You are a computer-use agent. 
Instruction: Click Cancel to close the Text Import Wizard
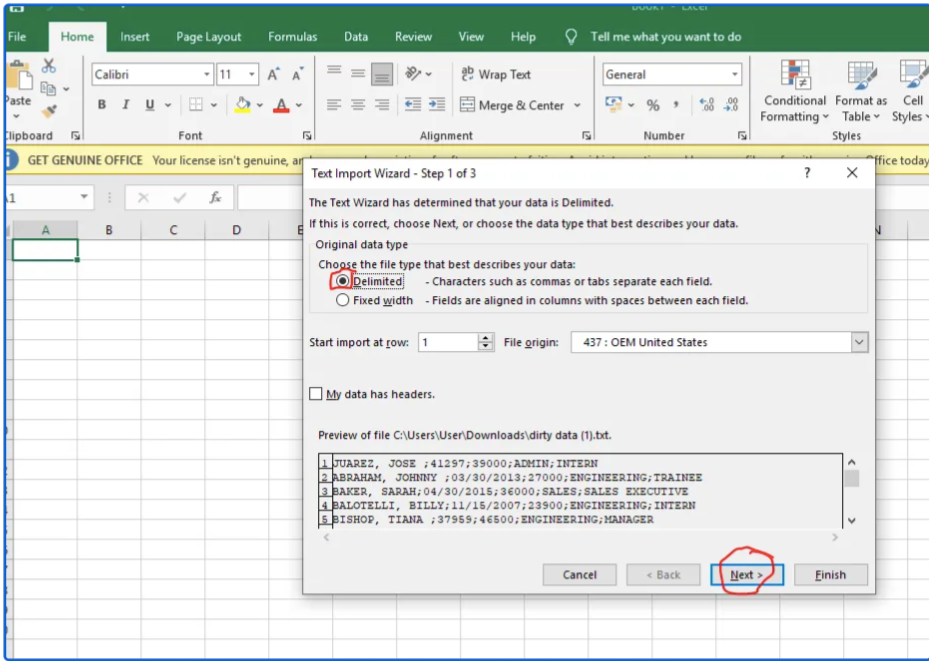tap(580, 574)
